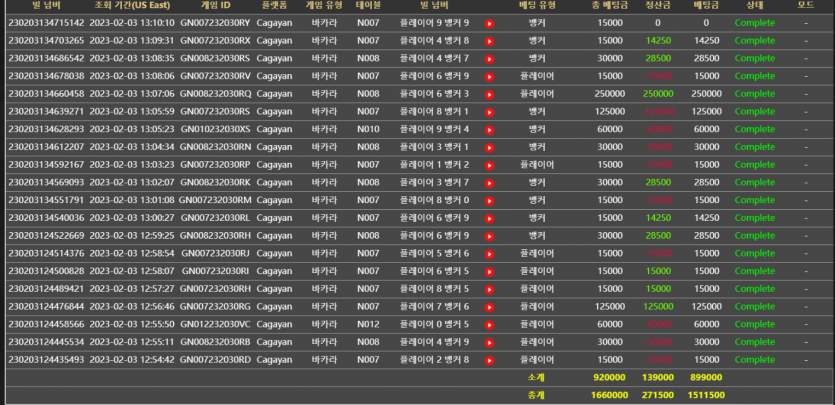
Task: Click the 테이블 column header
Action: click(x=368, y=5)
